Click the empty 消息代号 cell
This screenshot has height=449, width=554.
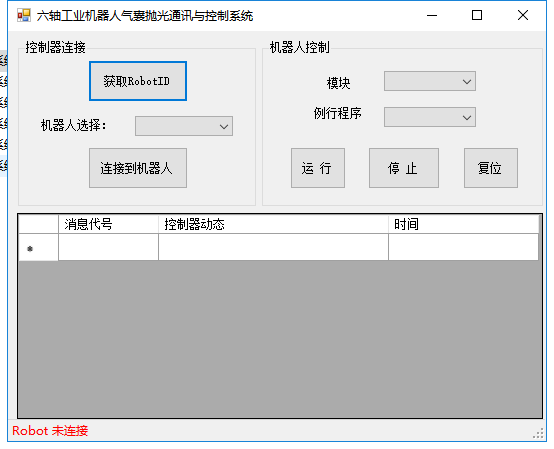pyautogui.click(x=108, y=247)
